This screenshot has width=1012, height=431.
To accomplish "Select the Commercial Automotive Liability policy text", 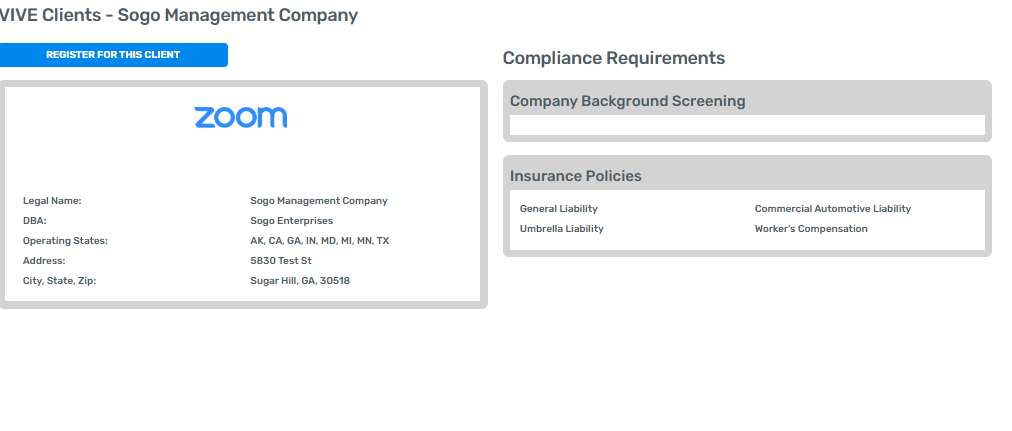I will click(x=833, y=209).
